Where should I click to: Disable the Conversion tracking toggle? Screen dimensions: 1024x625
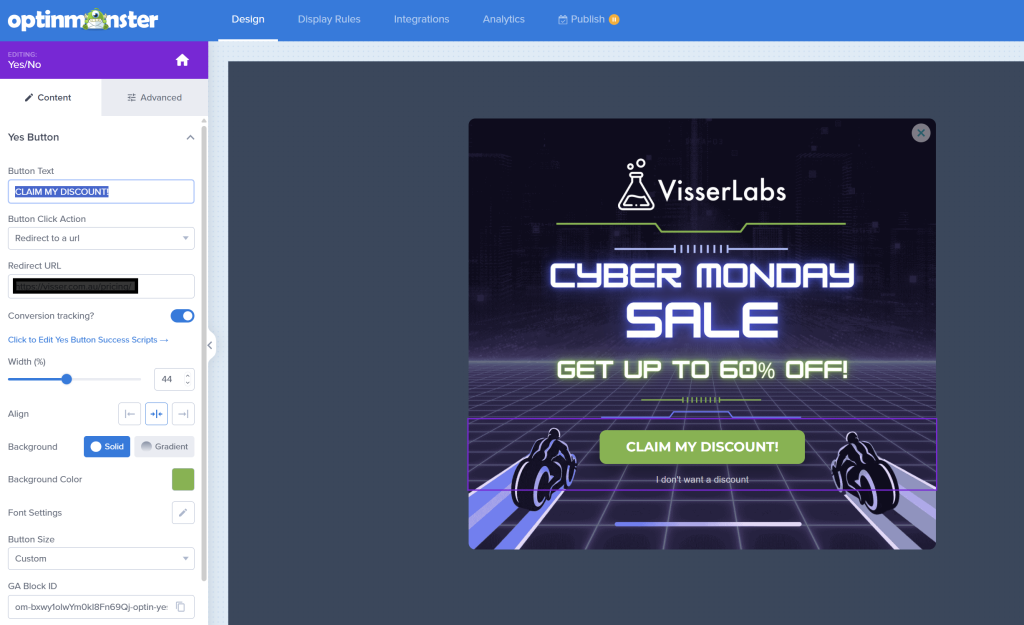coord(181,315)
